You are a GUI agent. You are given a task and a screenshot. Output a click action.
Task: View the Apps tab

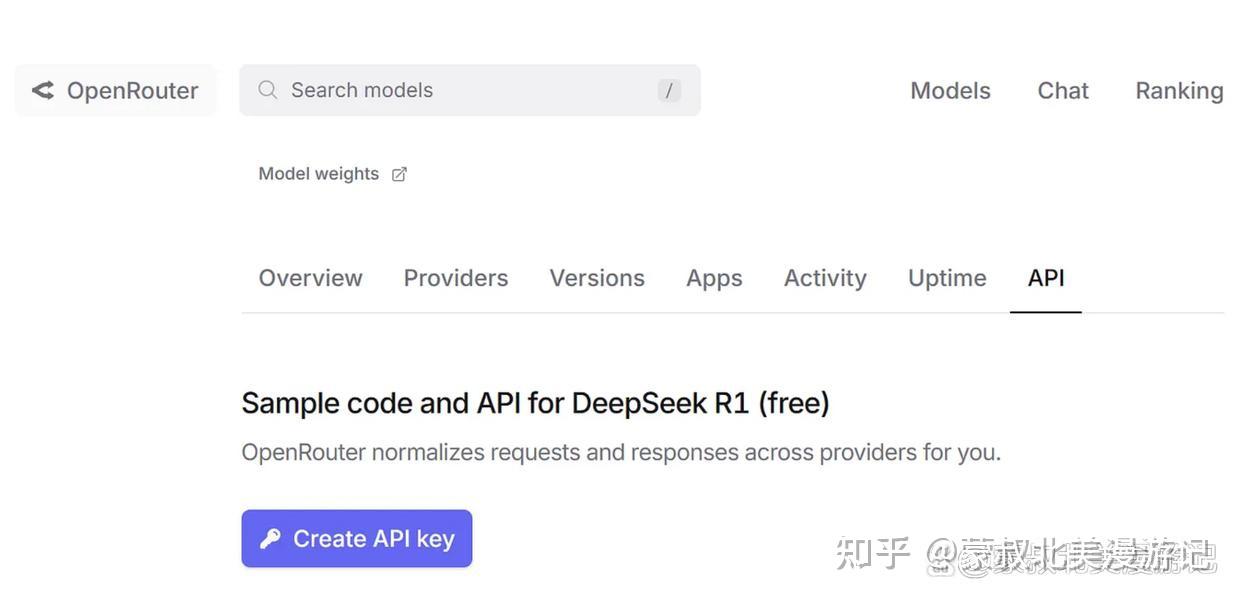point(714,277)
